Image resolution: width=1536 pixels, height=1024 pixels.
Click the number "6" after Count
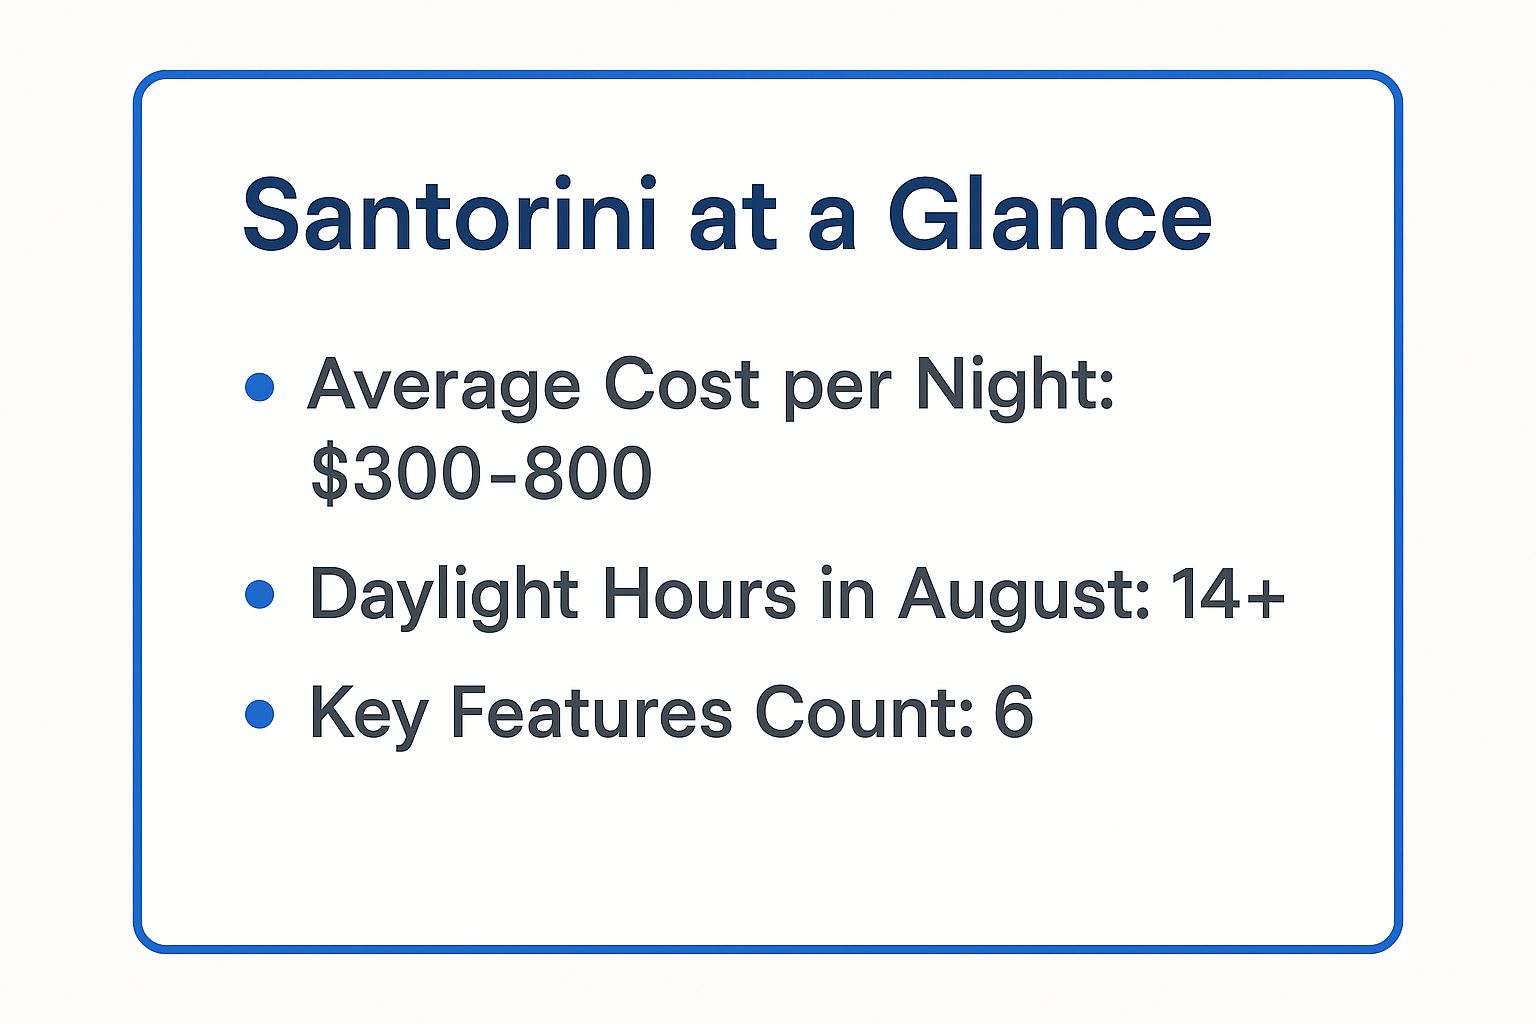(x=1012, y=713)
